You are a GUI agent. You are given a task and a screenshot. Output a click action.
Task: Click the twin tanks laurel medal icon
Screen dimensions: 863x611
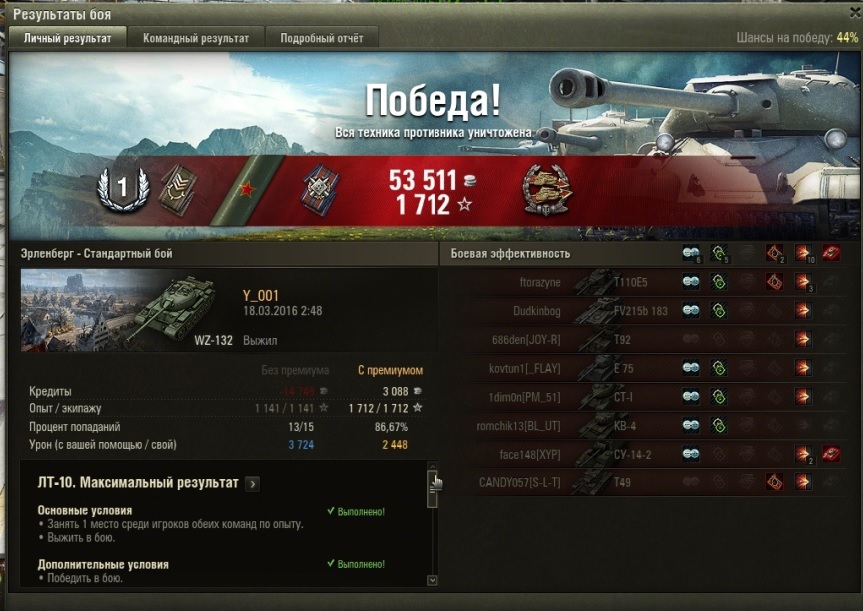coord(547,189)
